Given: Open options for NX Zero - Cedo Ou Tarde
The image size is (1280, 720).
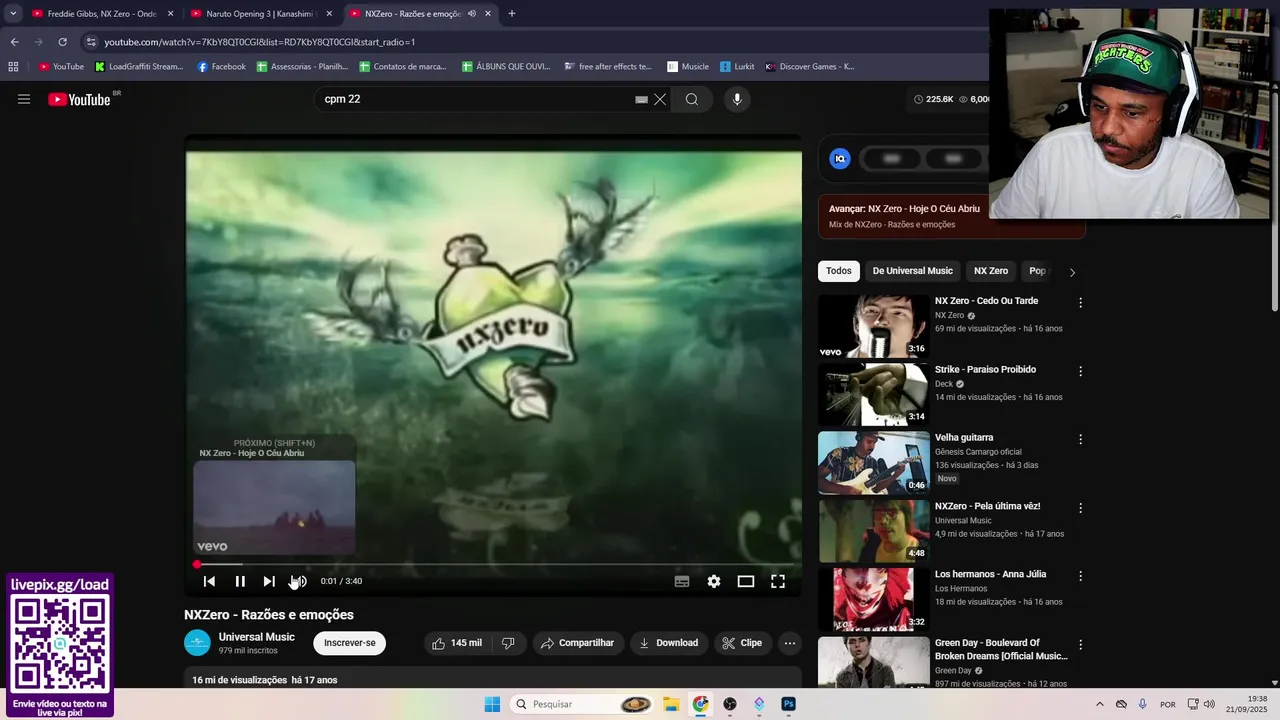Looking at the screenshot, I should pyautogui.click(x=1080, y=303).
